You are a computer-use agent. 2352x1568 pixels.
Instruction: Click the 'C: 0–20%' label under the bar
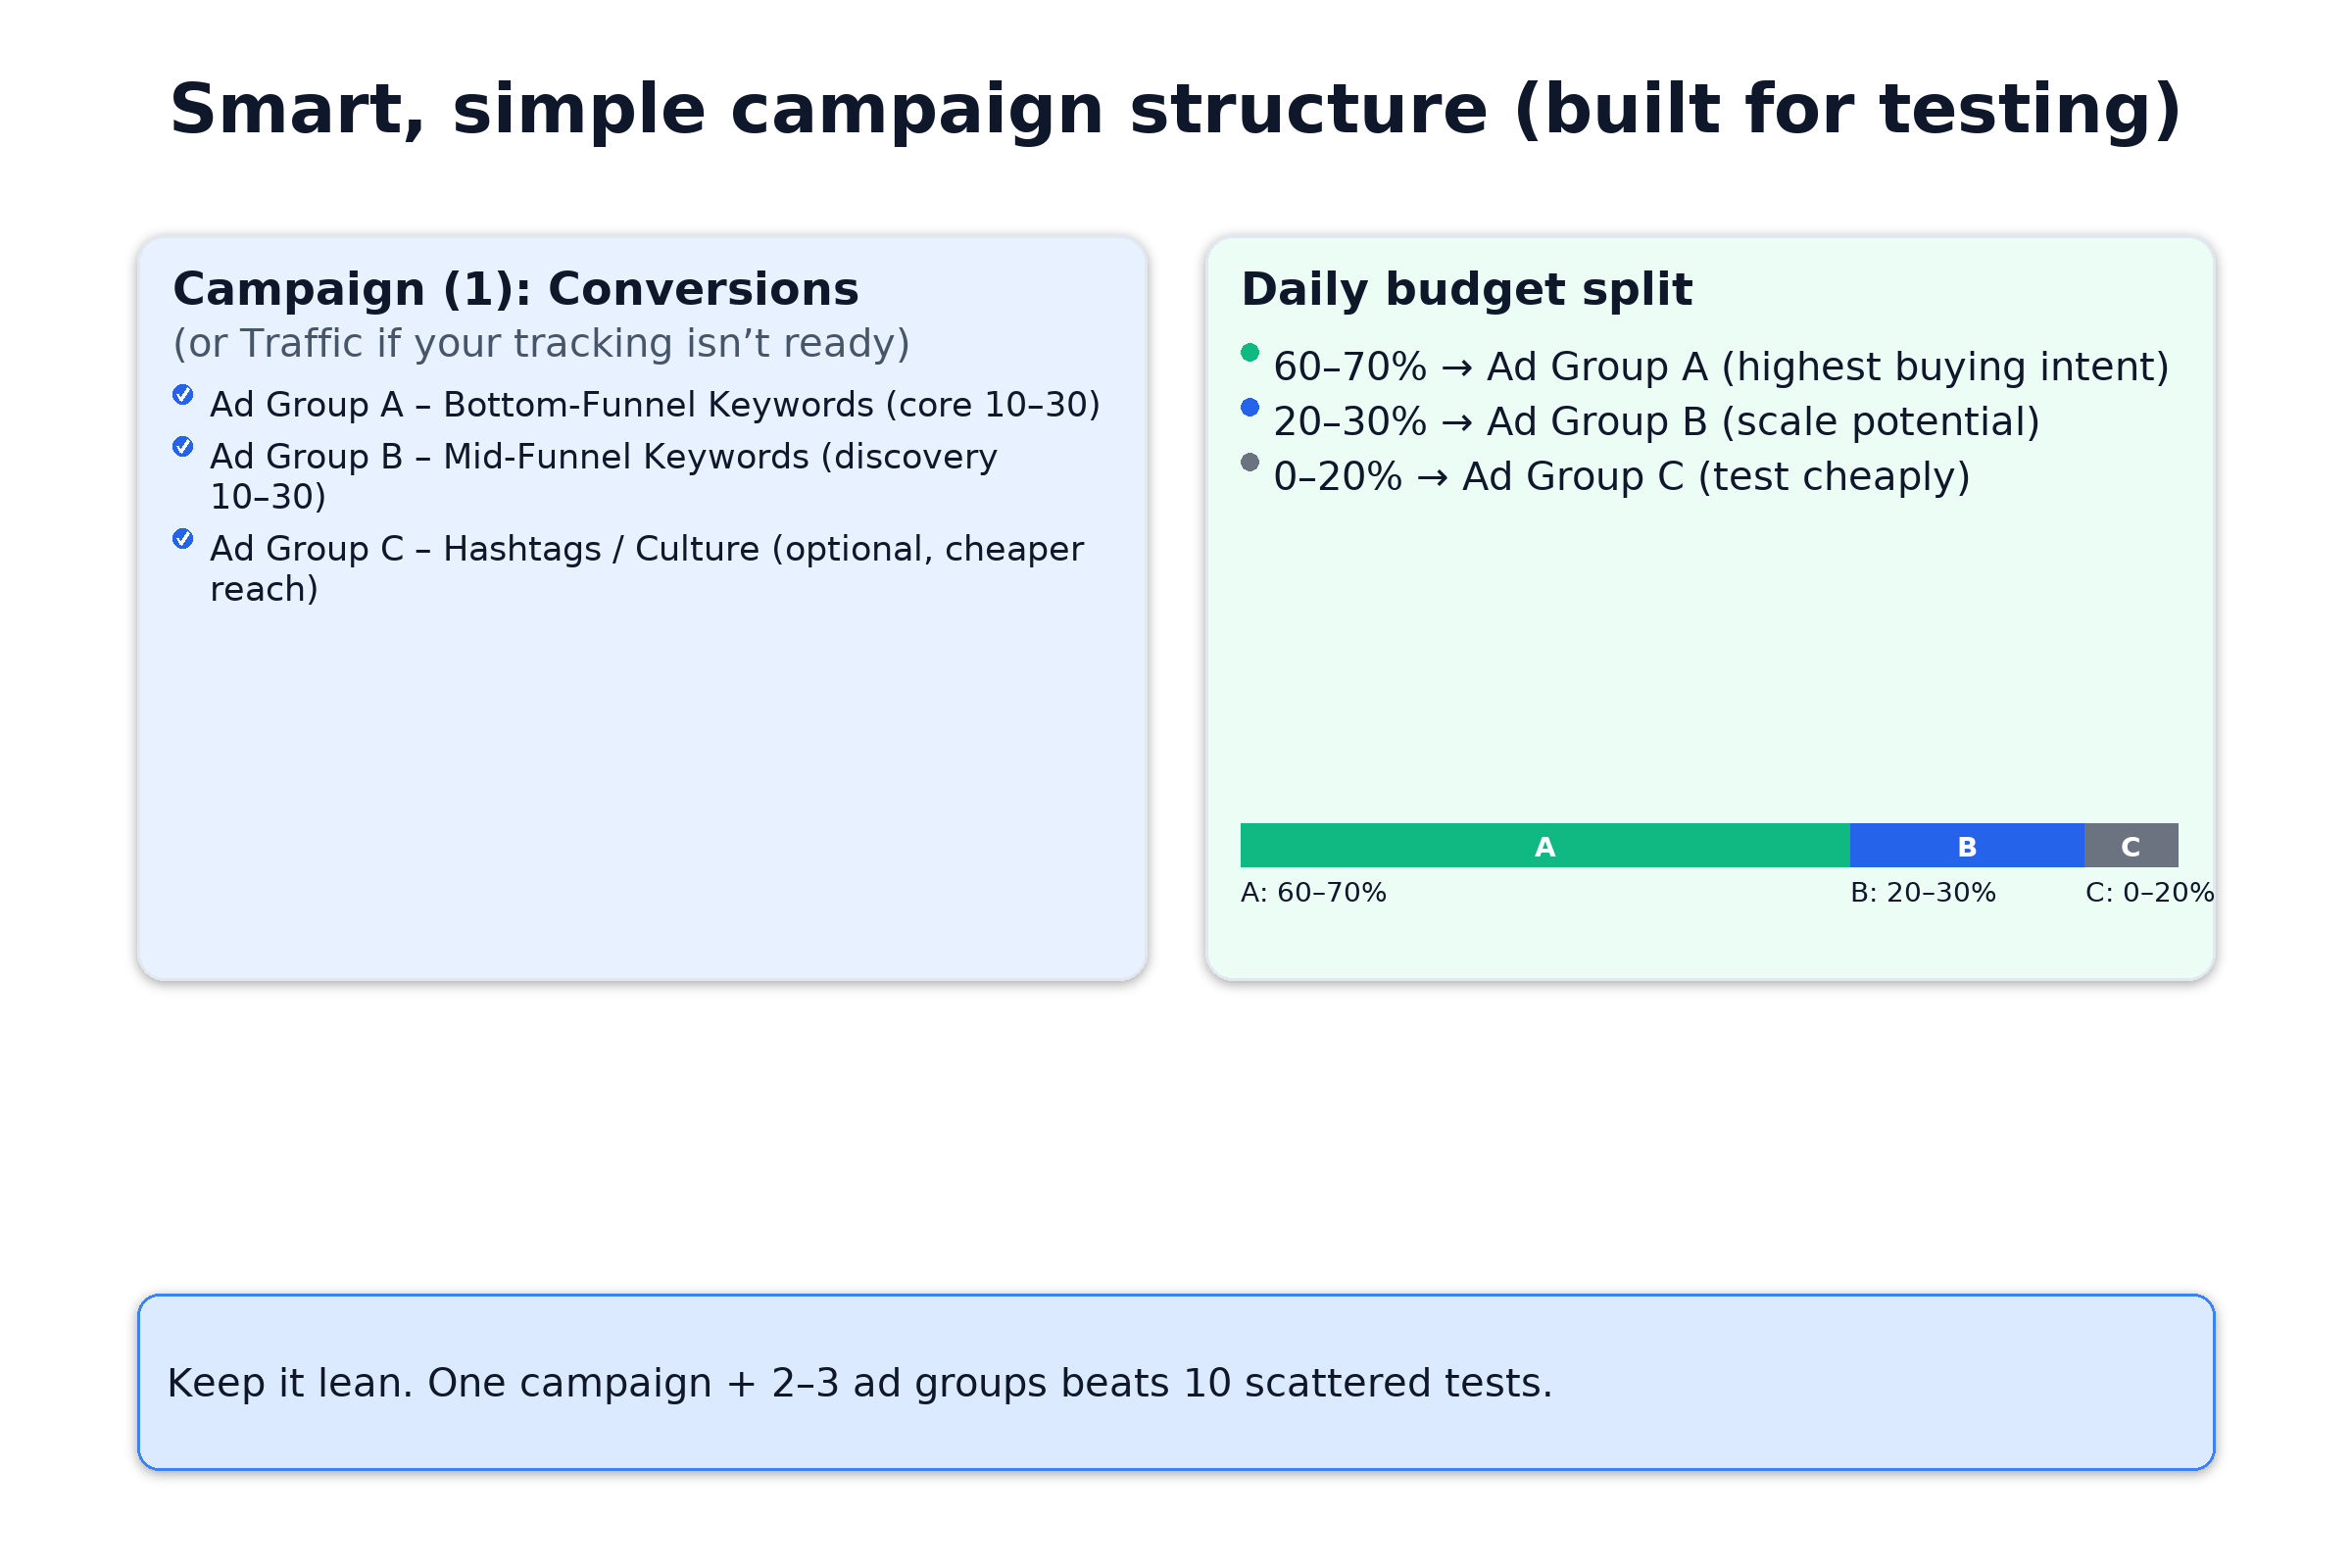tap(2149, 893)
